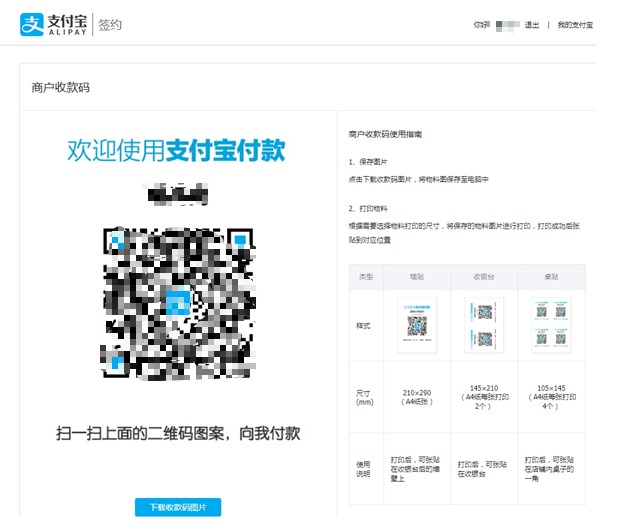Click the 签约 header label
The height and width of the screenshot is (532, 632).
pos(110,25)
